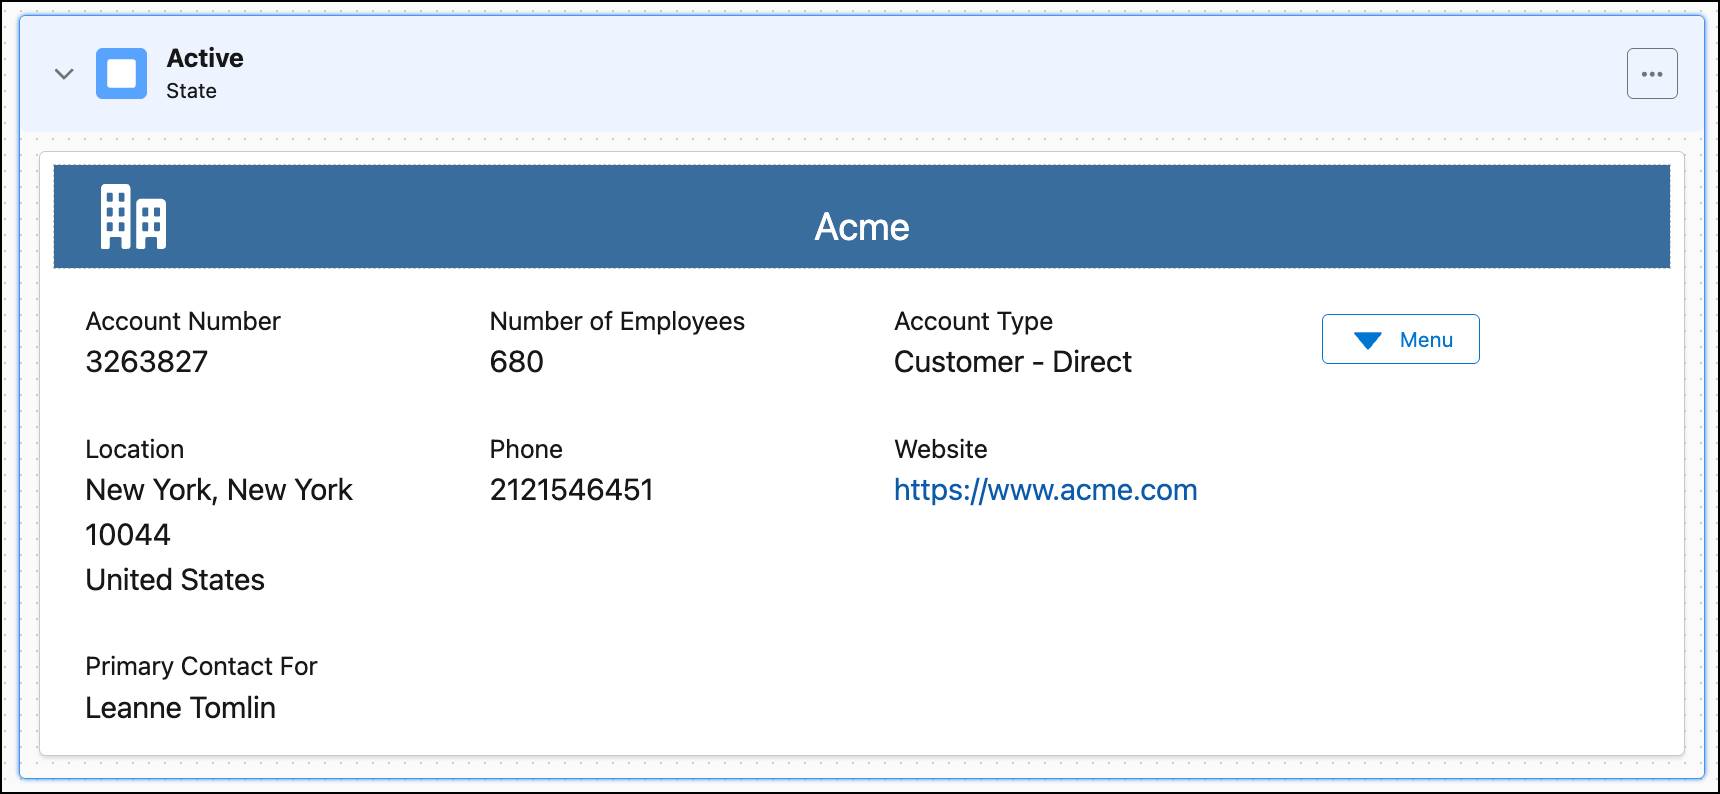
Task: Select account number value 3263827
Action: [x=147, y=362]
